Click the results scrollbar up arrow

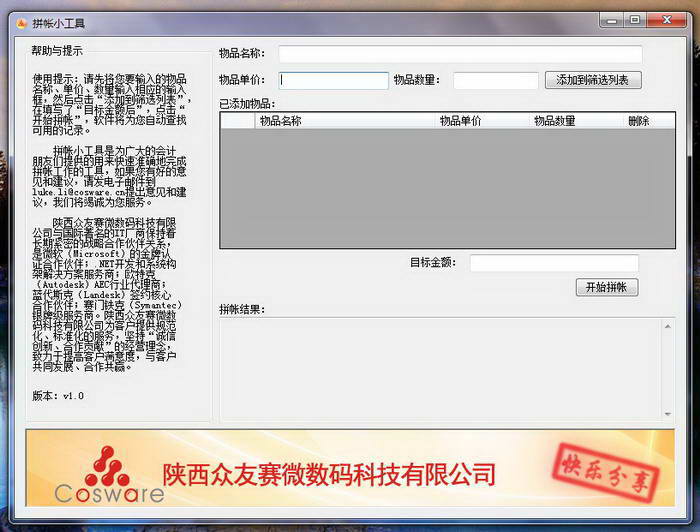coord(667,327)
